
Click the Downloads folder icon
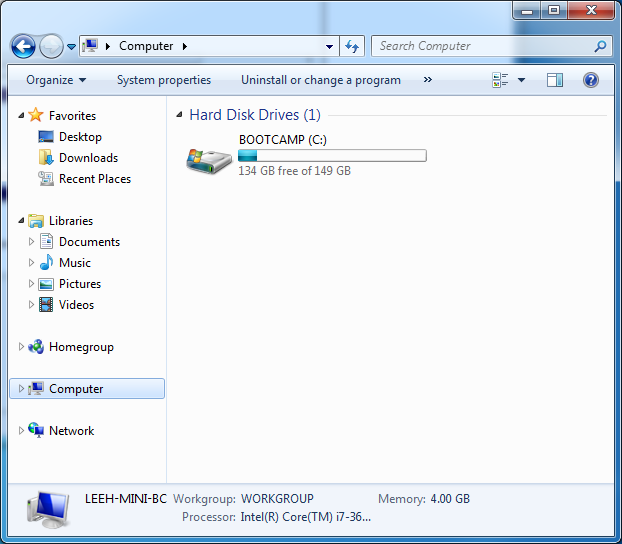46,158
